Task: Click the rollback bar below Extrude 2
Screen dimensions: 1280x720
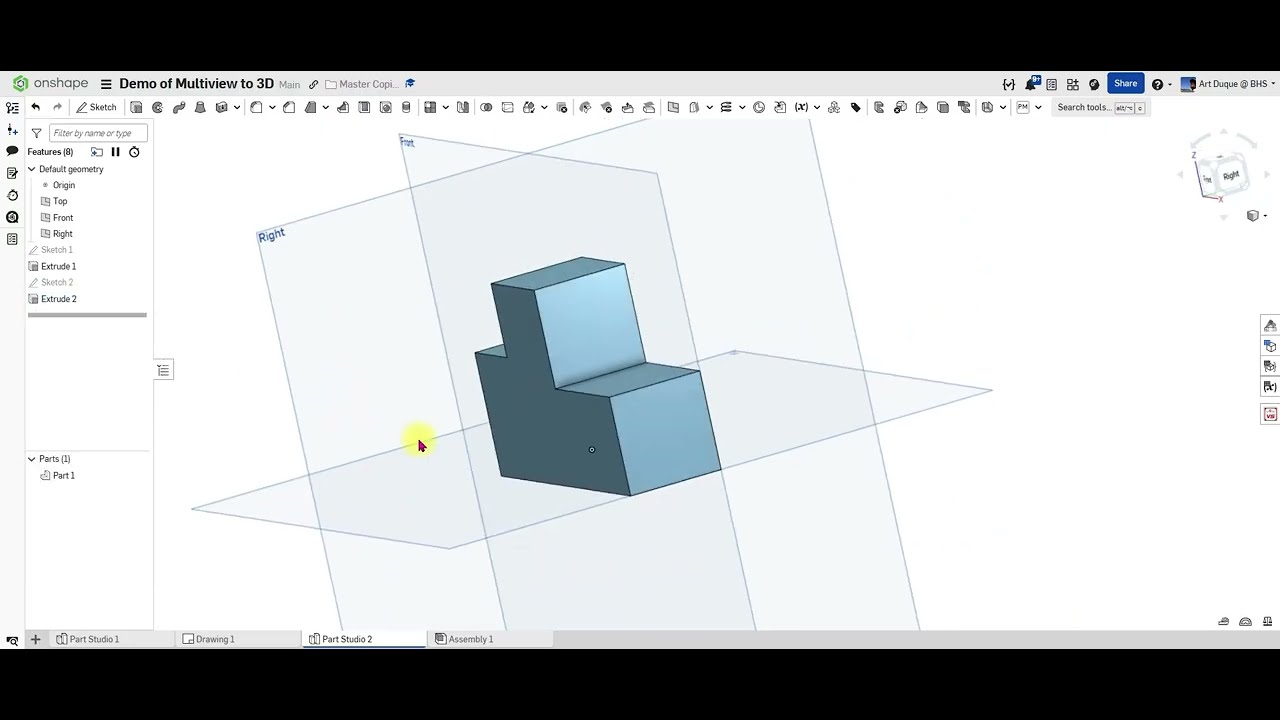Action: 87,315
